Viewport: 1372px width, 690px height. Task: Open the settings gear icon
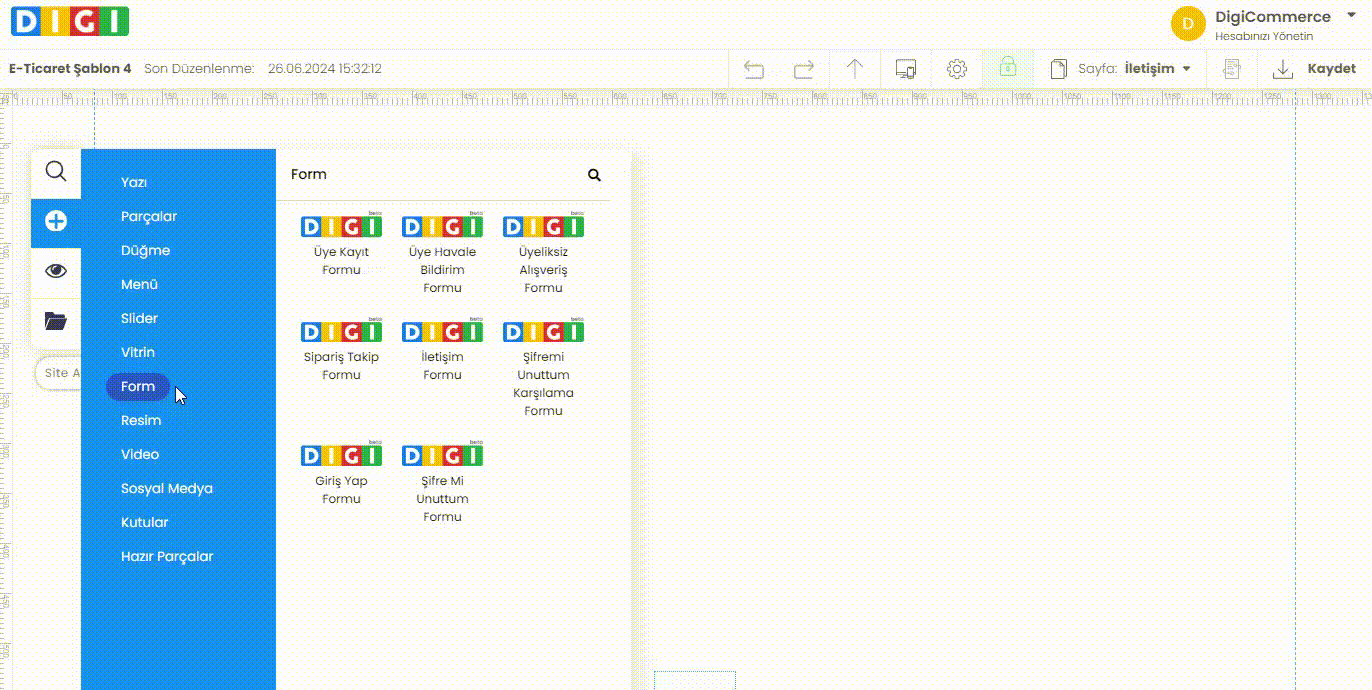[x=957, y=69]
